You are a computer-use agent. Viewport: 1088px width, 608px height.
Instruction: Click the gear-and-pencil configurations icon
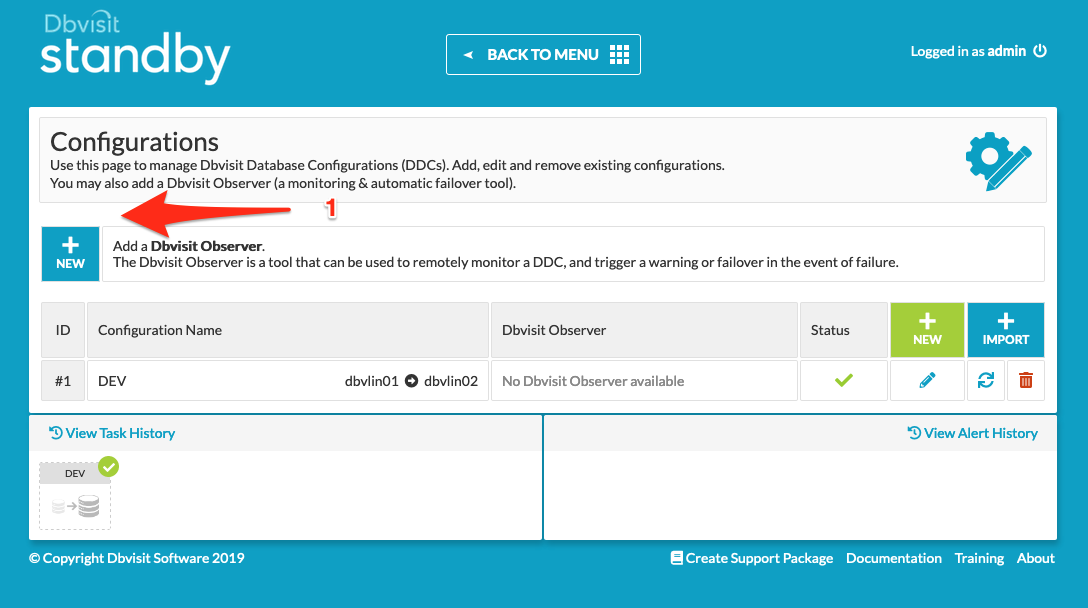tap(996, 159)
